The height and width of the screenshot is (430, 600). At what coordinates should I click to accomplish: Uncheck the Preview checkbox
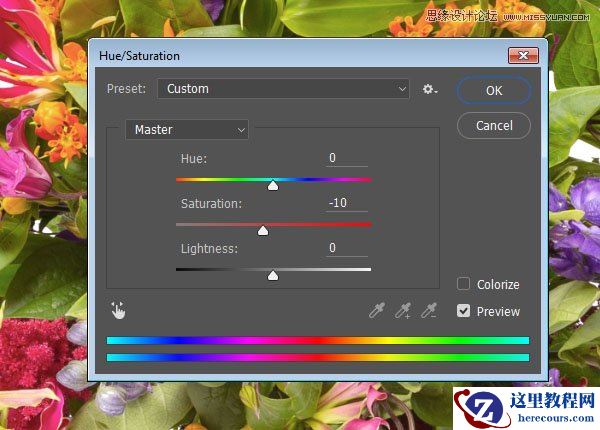click(463, 311)
